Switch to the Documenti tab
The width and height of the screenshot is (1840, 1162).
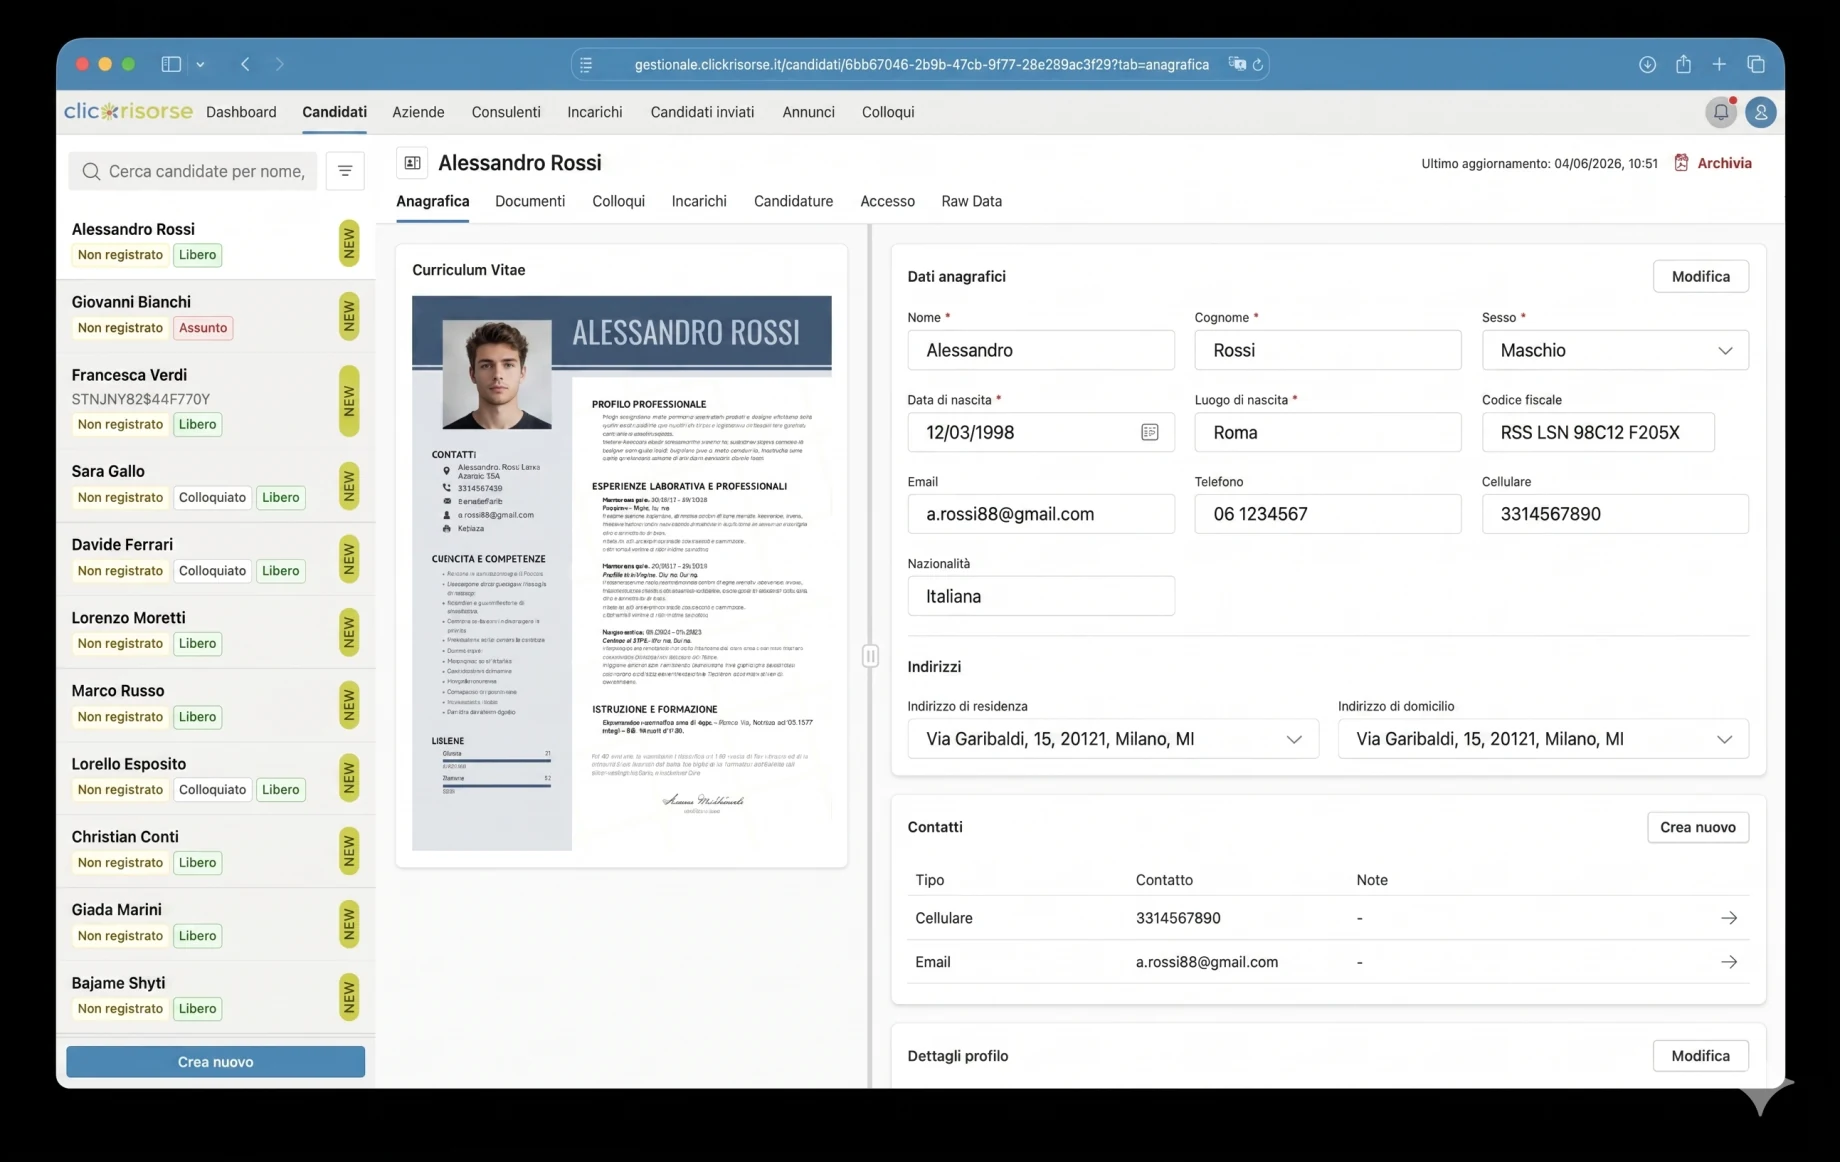point(530,201)
